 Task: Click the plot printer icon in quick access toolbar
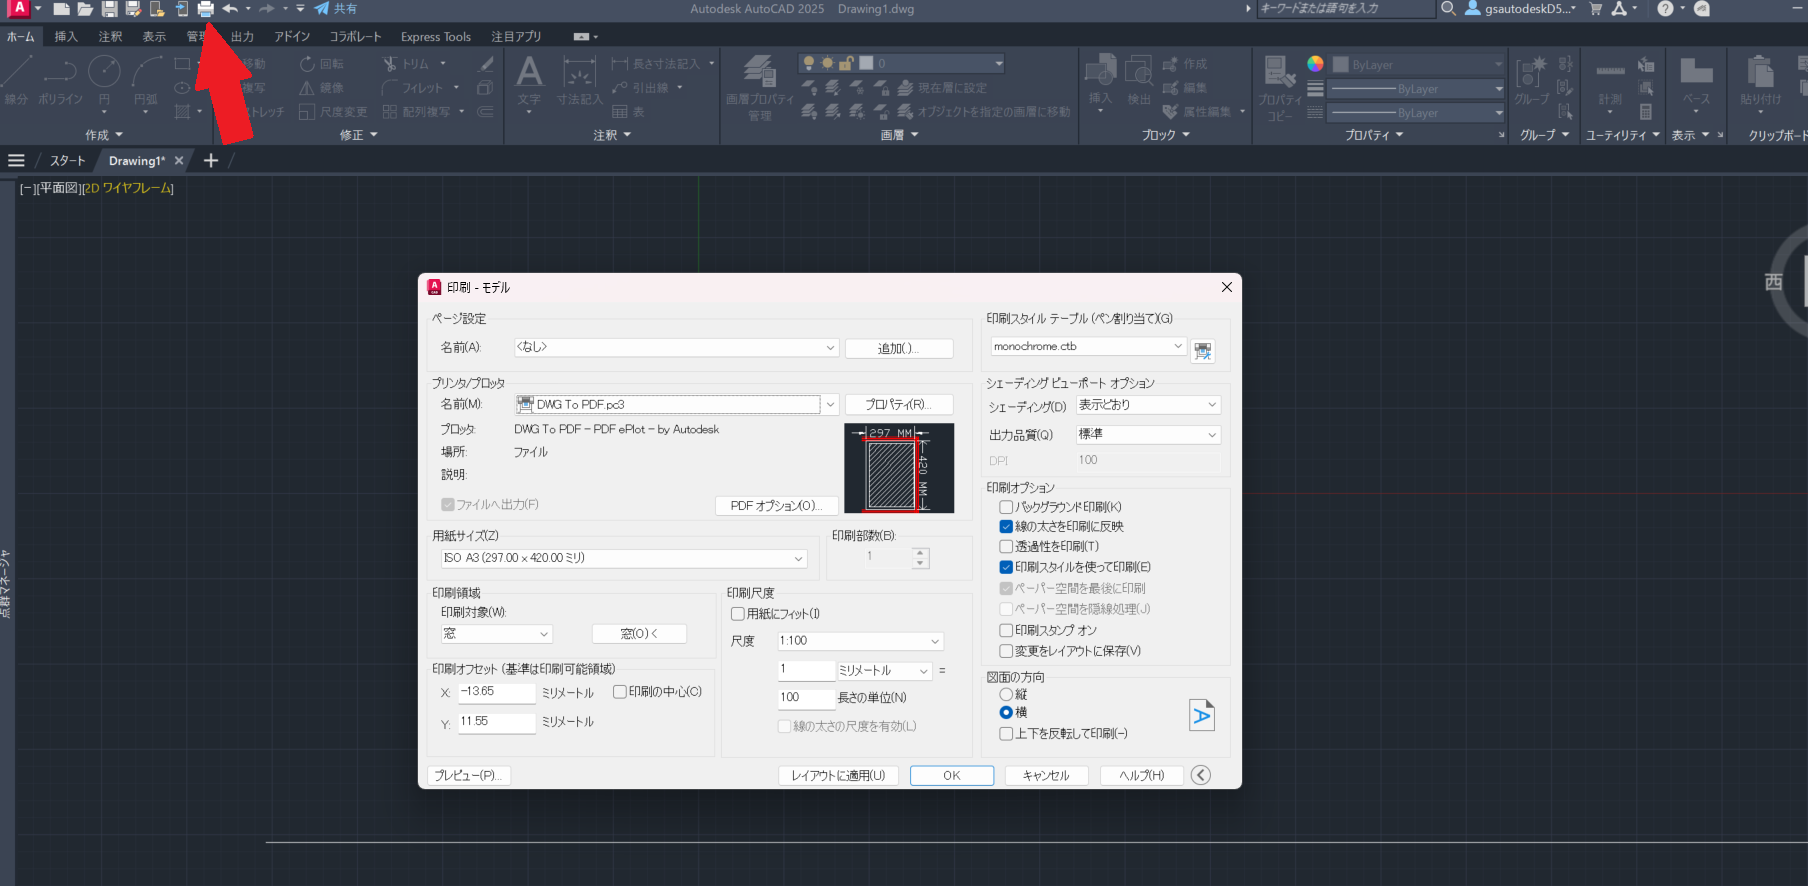205,9
